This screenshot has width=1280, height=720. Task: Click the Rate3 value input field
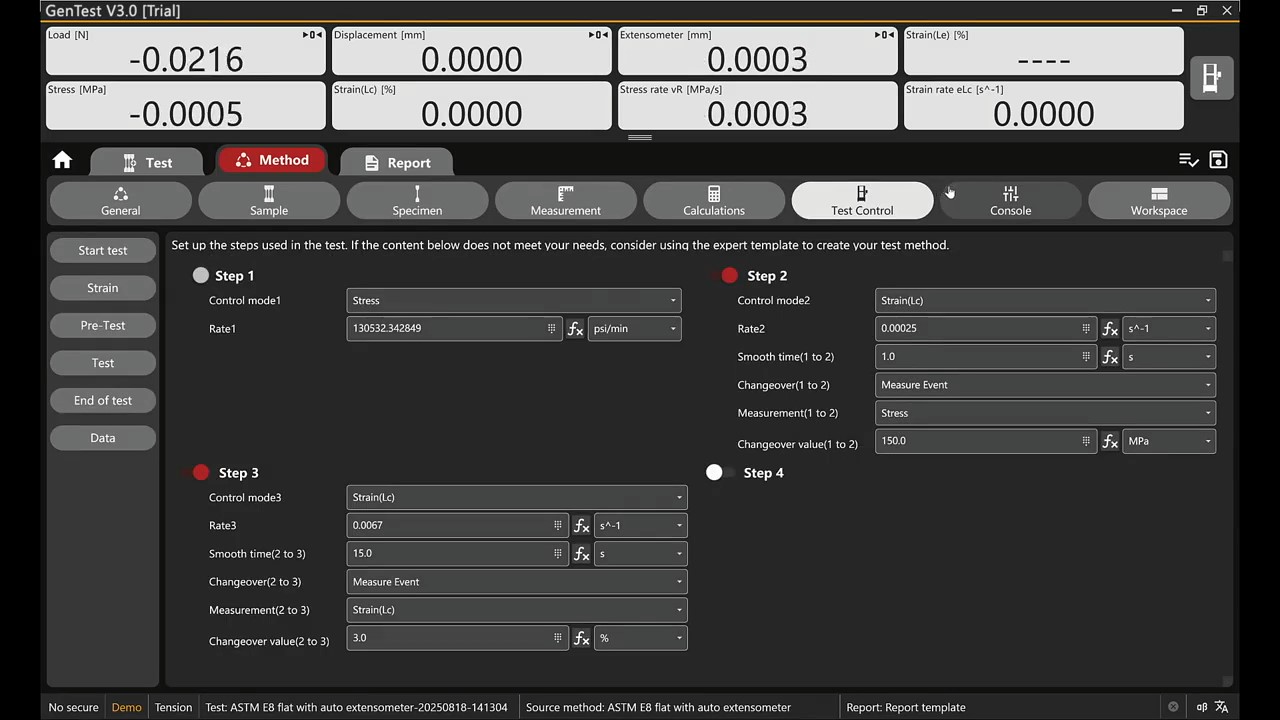450,526
